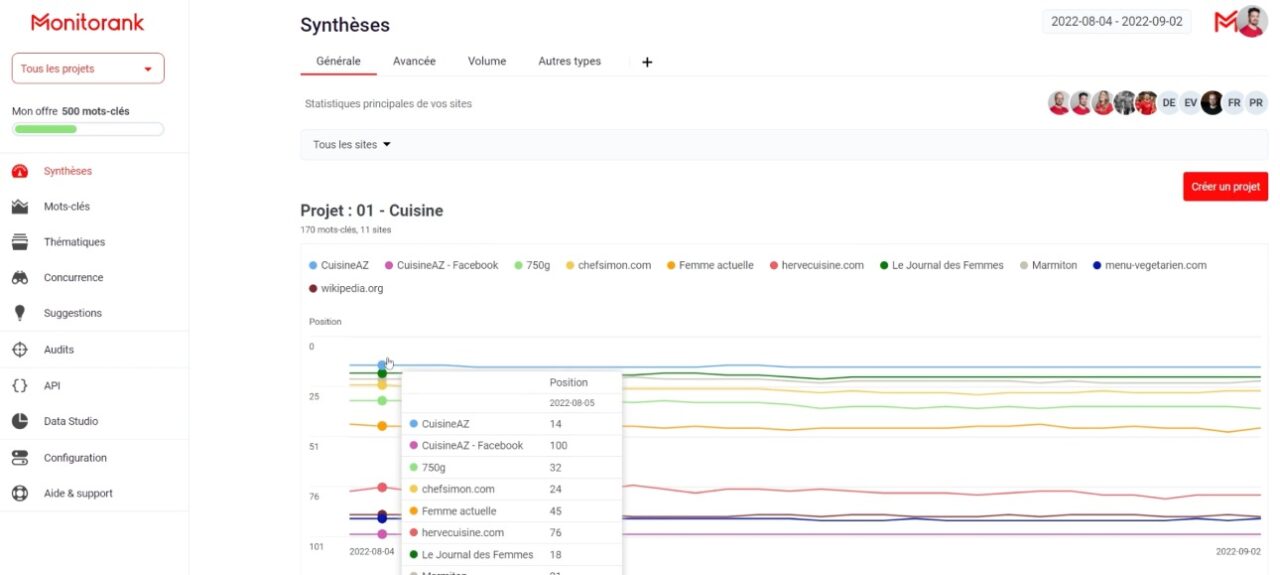The height and width of the screenshot is (575, 1280).
Task: Open the date range picker
Action: pyautogui.click(x=1116, y=21)
